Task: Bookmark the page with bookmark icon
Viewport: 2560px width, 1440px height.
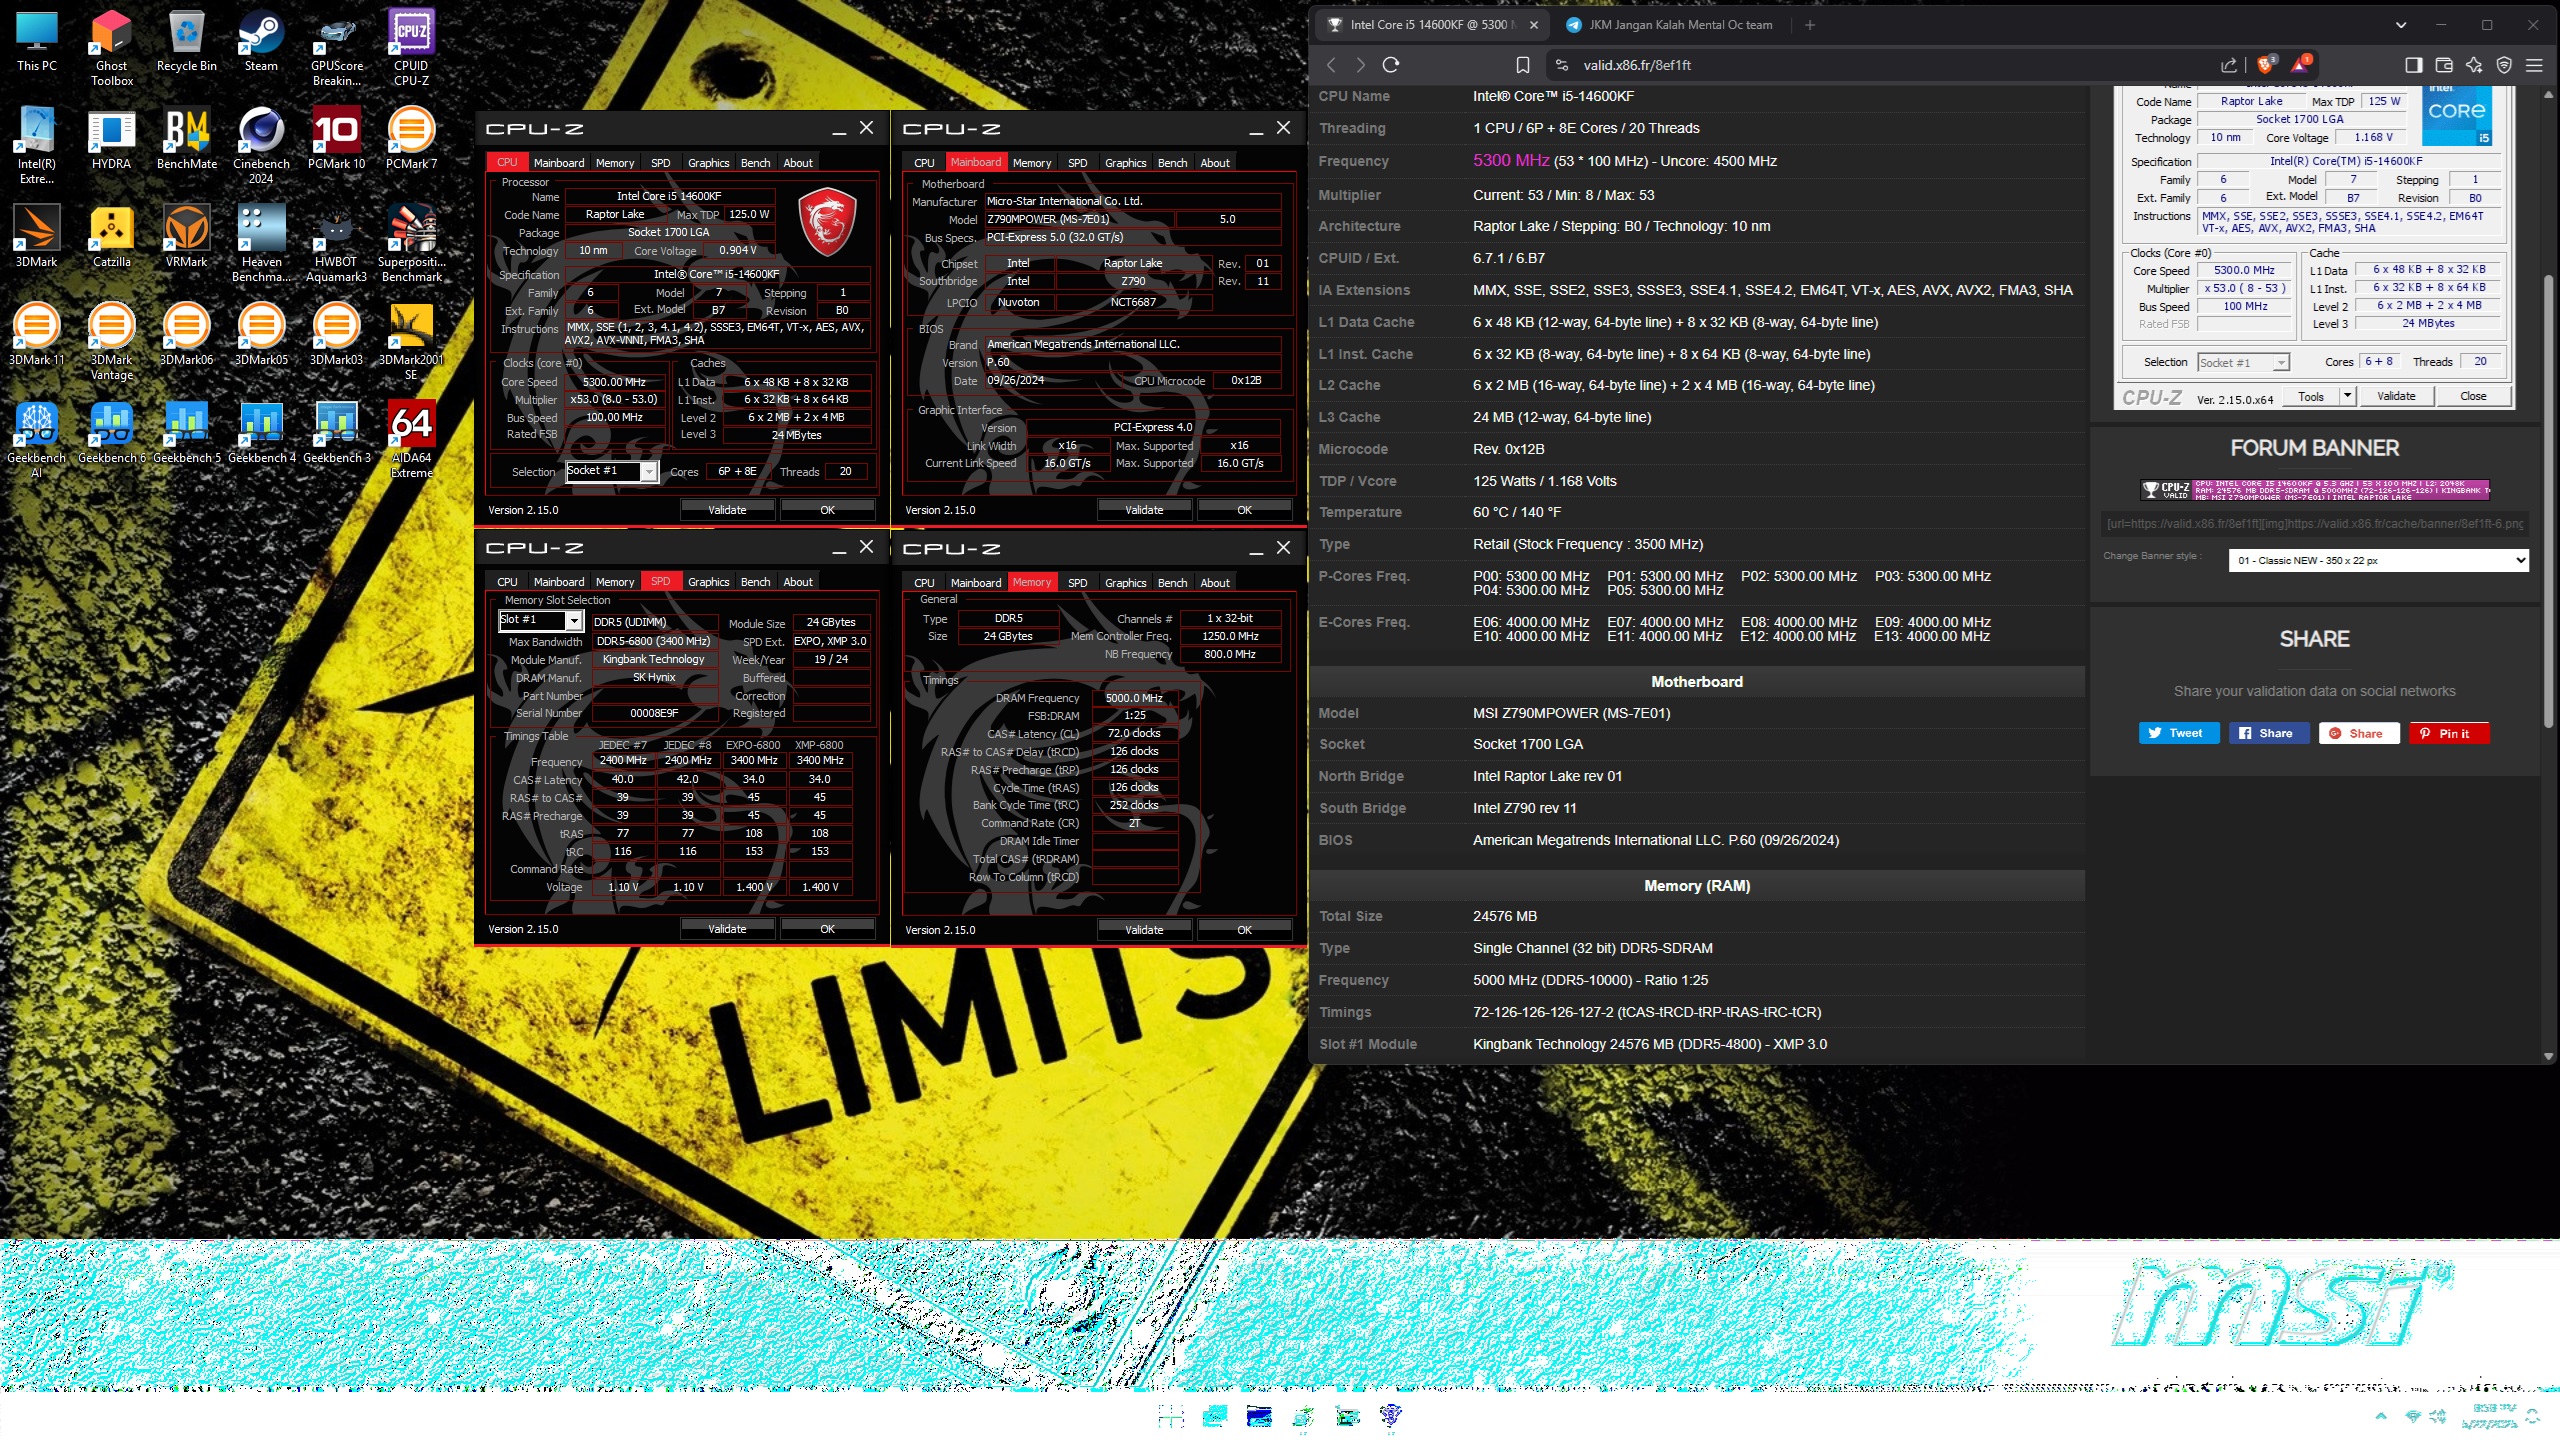Action: (1522, 65)
